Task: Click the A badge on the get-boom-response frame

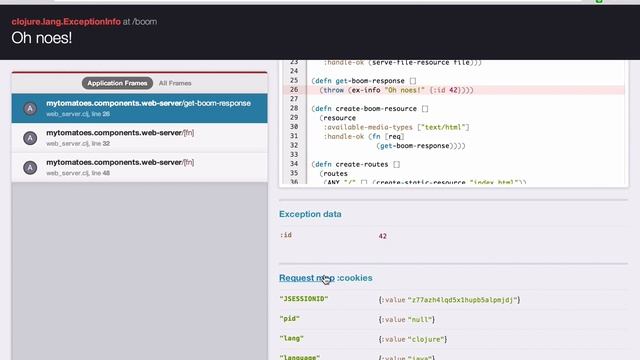Action: [x=30, y=109]
